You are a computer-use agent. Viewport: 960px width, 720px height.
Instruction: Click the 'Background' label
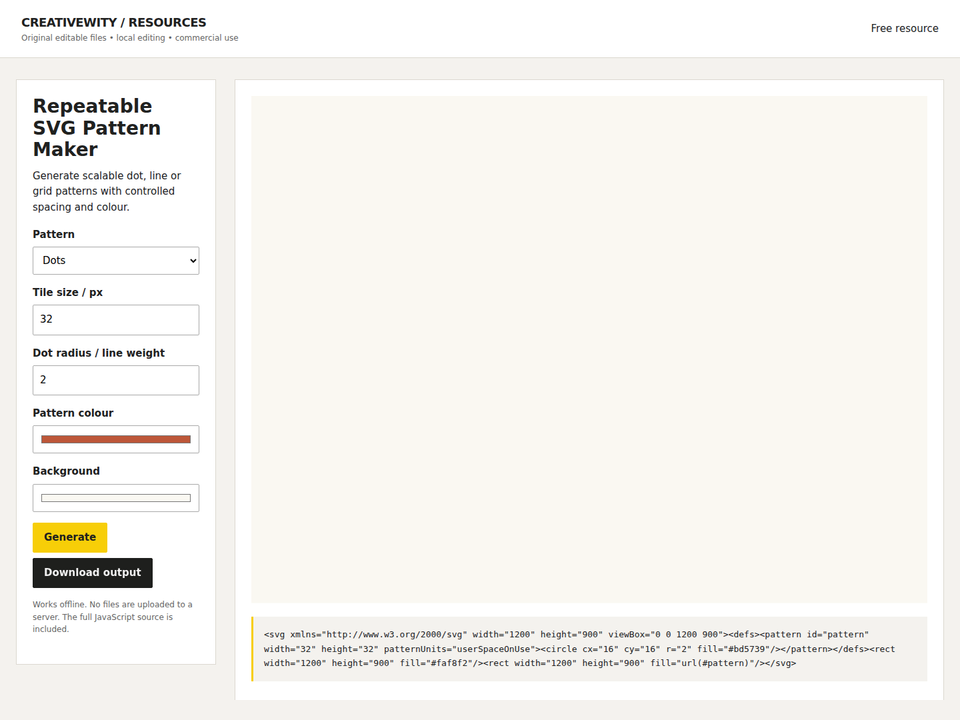[66, 471]
